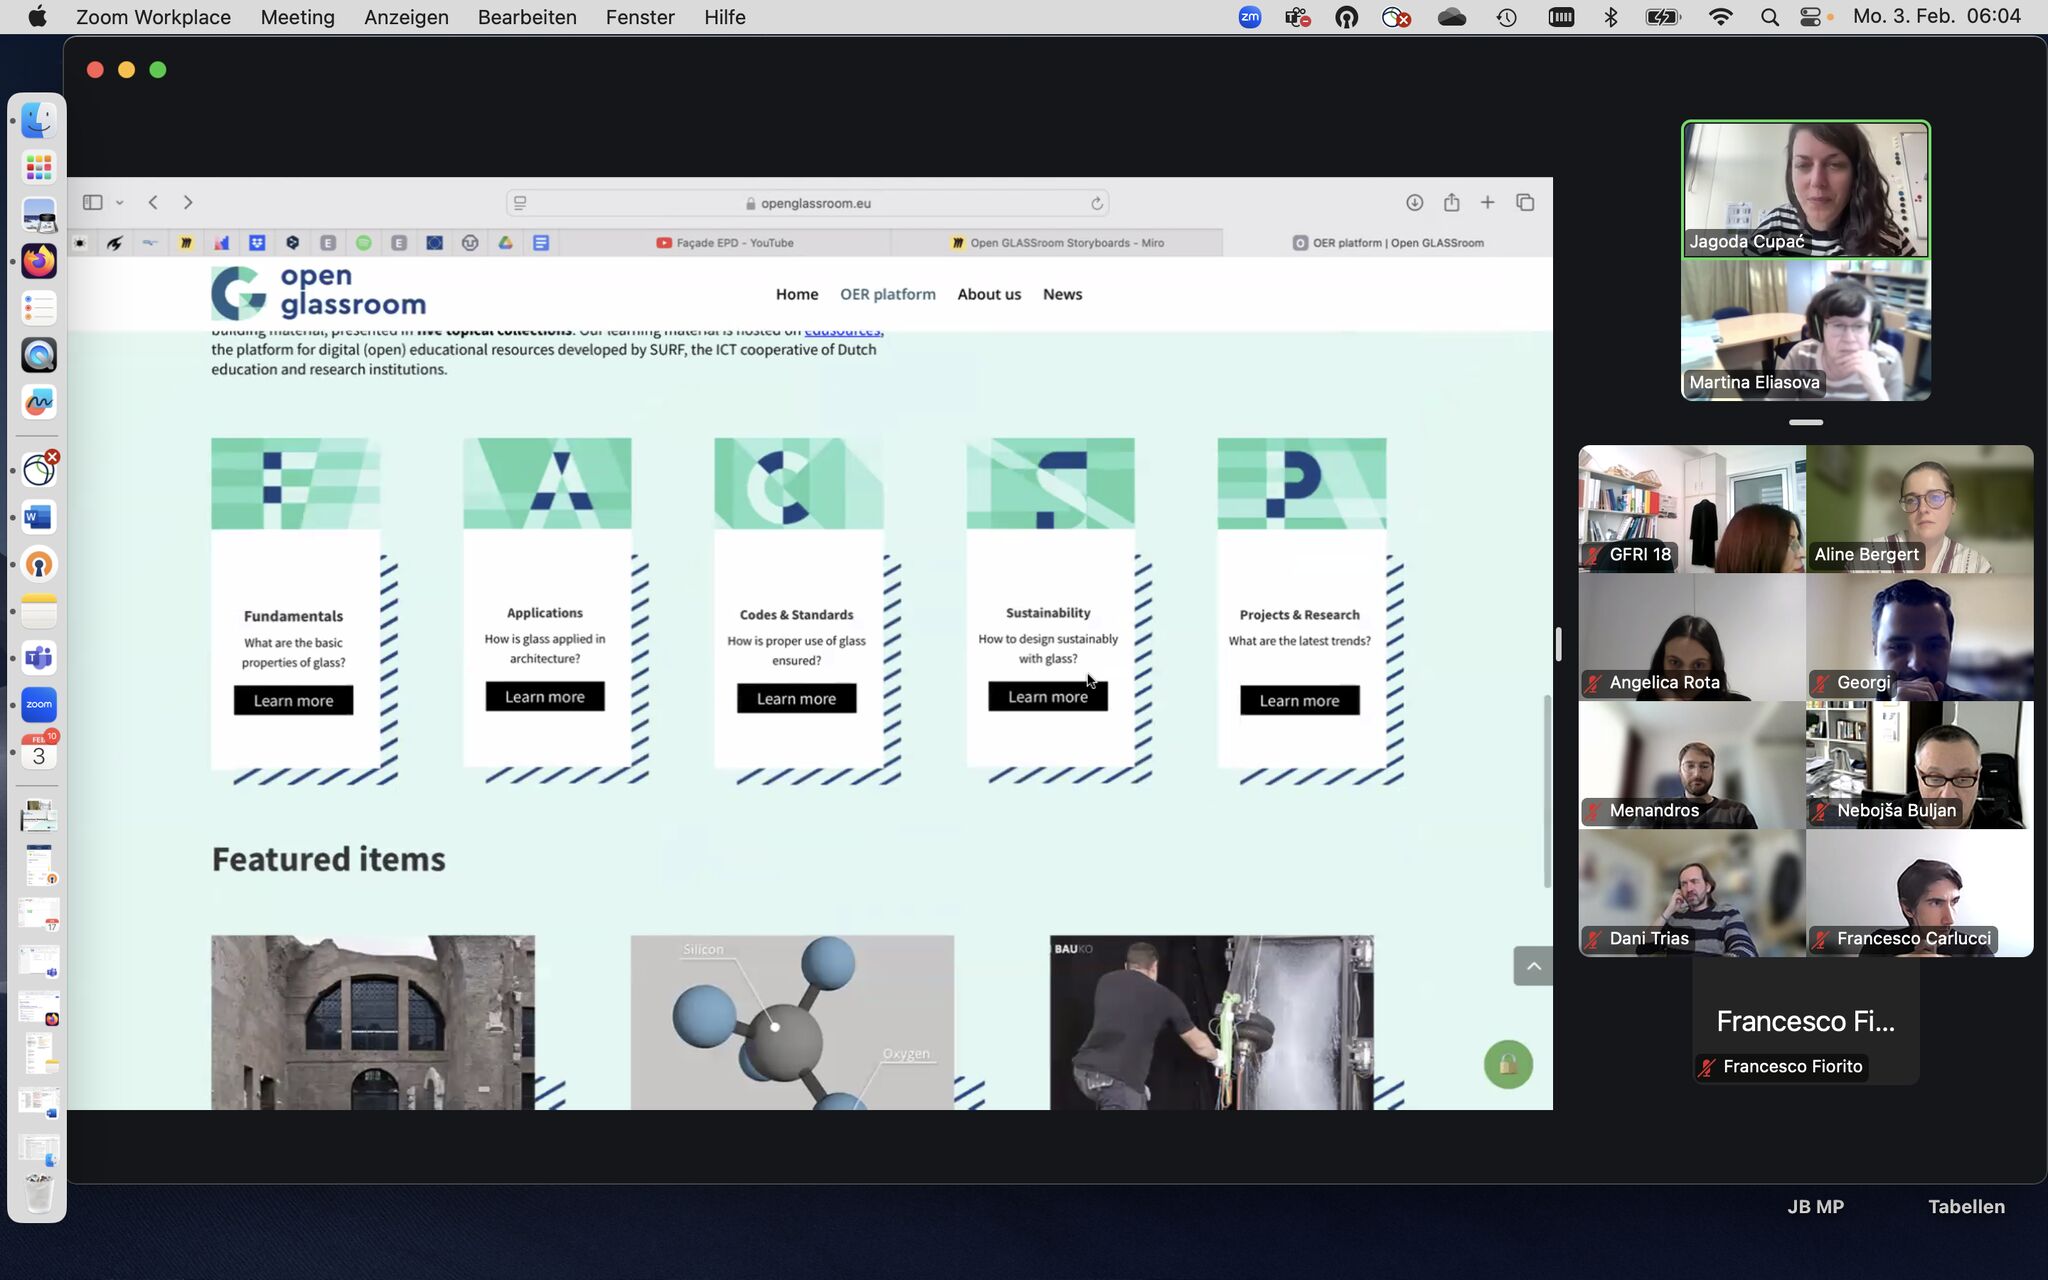
Task: Open the Anzeigen menu
Action: [406, 17]
